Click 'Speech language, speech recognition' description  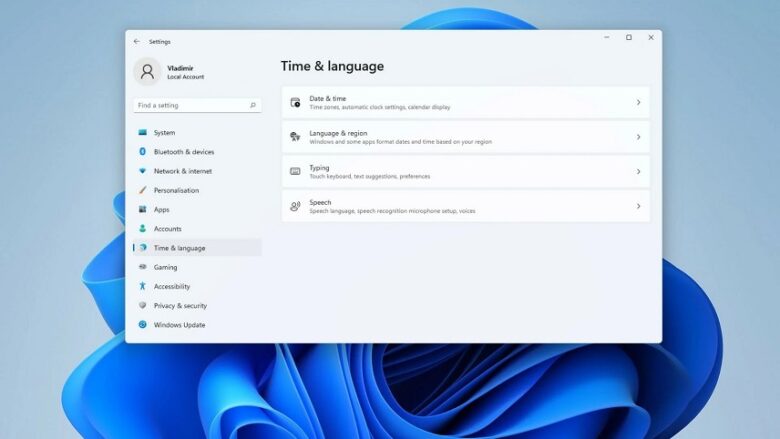(x=392, y=211)
